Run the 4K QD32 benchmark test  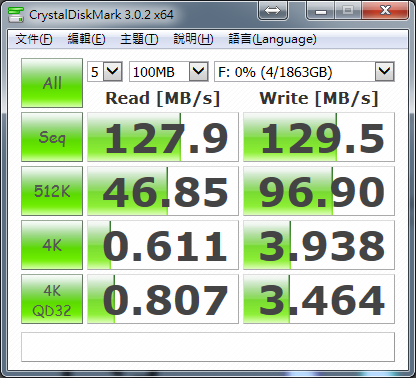tap(52, 299)
